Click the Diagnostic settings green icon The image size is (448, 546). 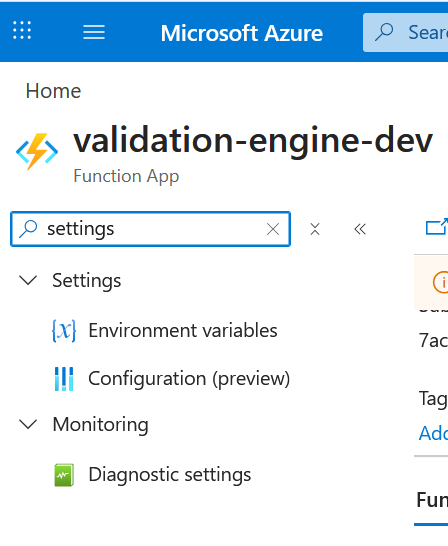click(64, 475)
